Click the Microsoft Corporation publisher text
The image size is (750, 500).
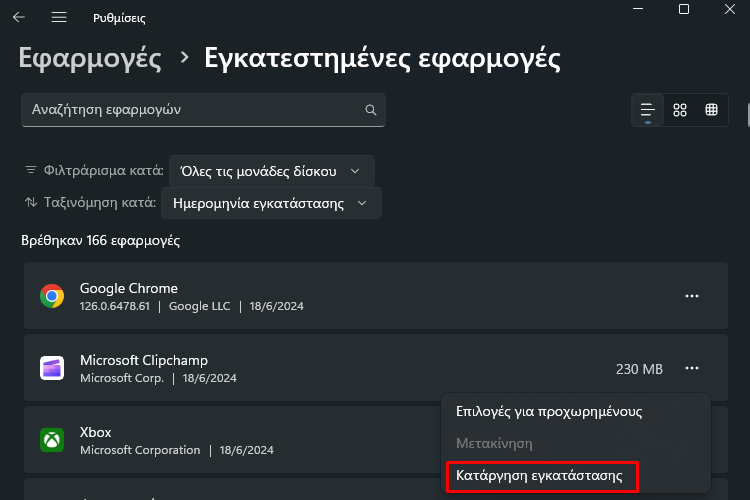click(140, 450)
